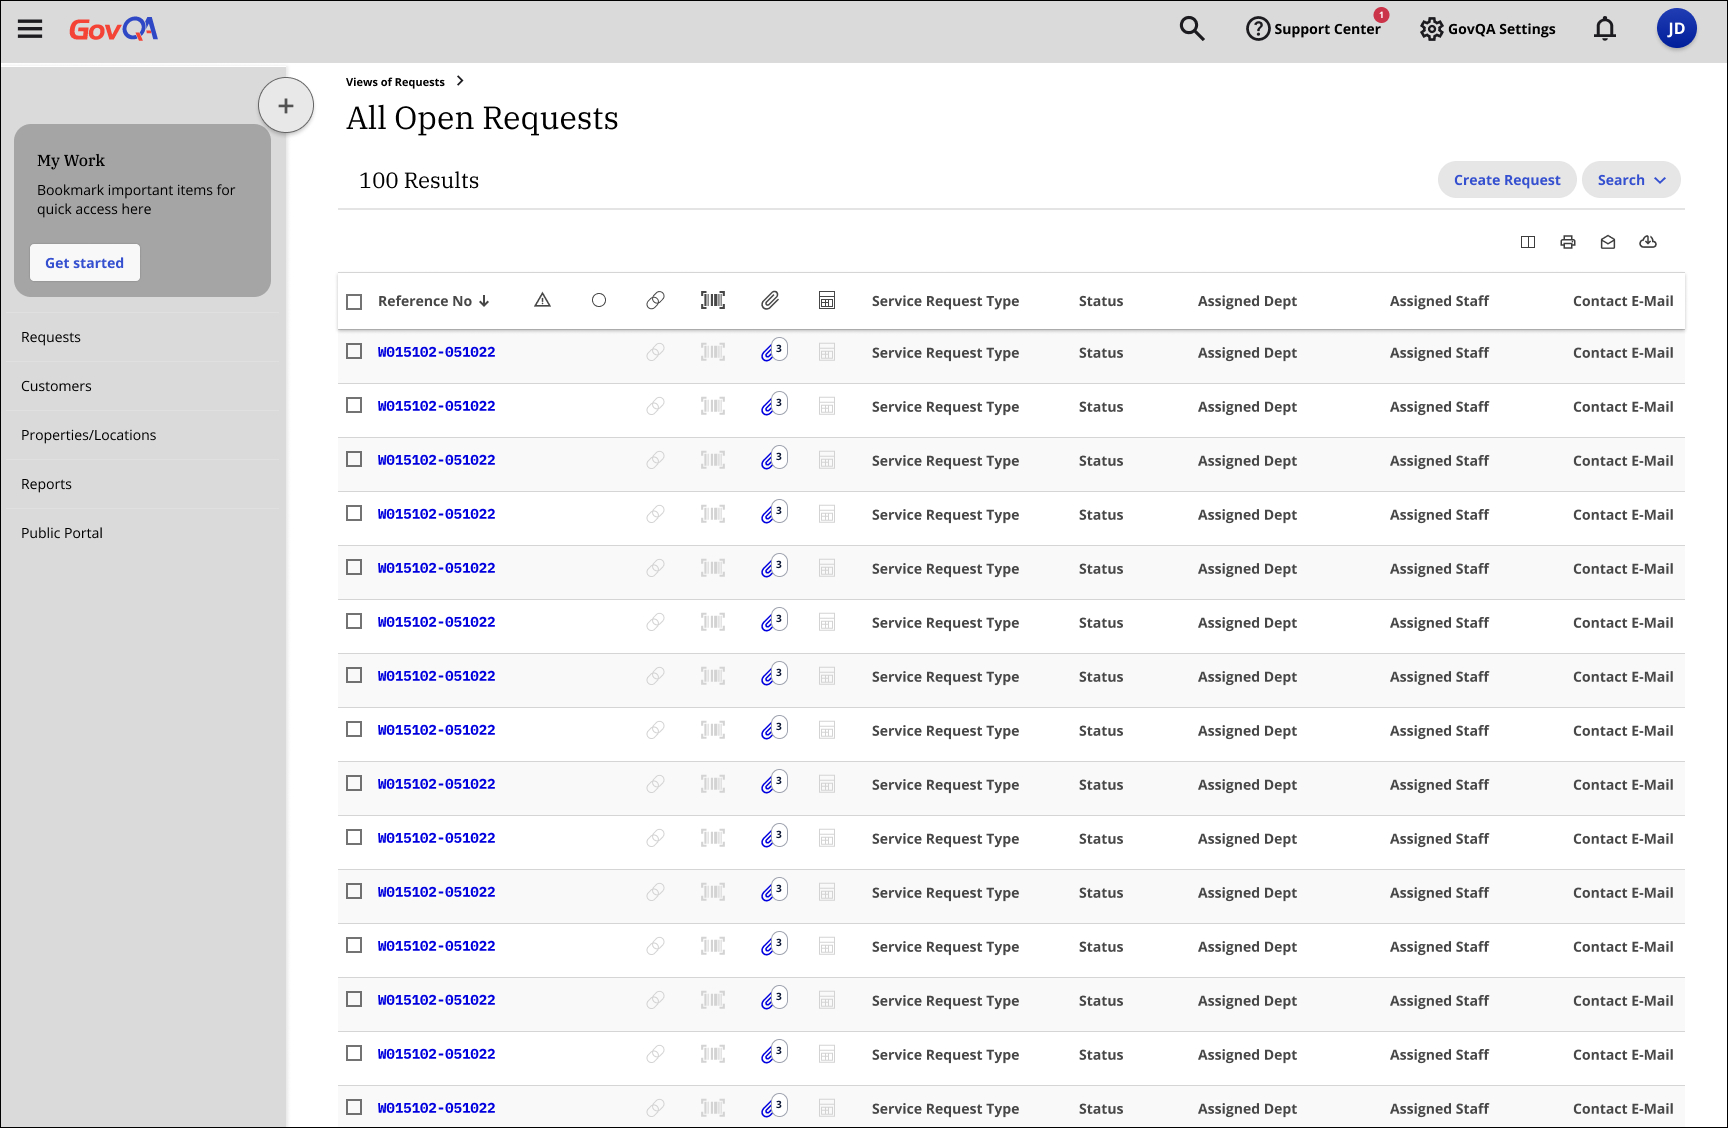
Task: Check the fourth request row checkbox
Action: tap(354, 513)
